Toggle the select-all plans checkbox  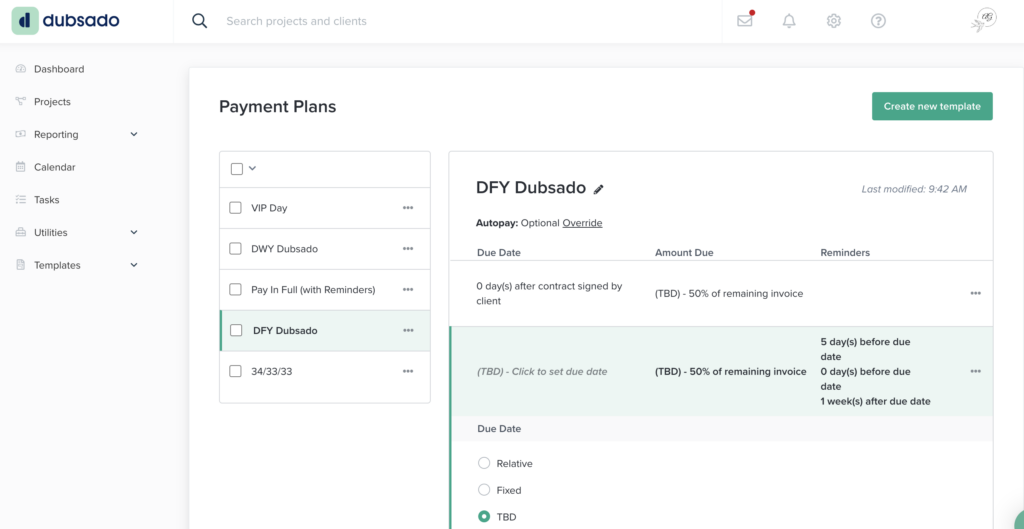pos(236,168)
